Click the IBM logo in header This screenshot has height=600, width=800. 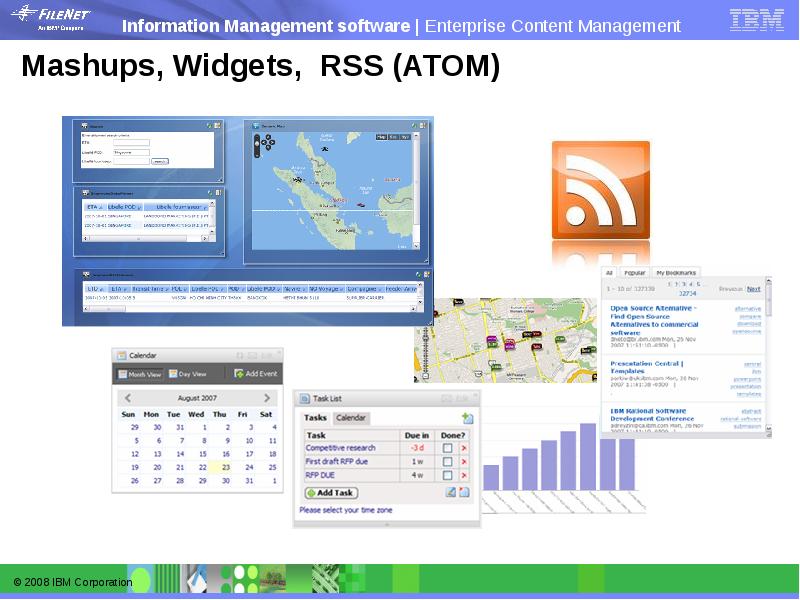point(756,19)
